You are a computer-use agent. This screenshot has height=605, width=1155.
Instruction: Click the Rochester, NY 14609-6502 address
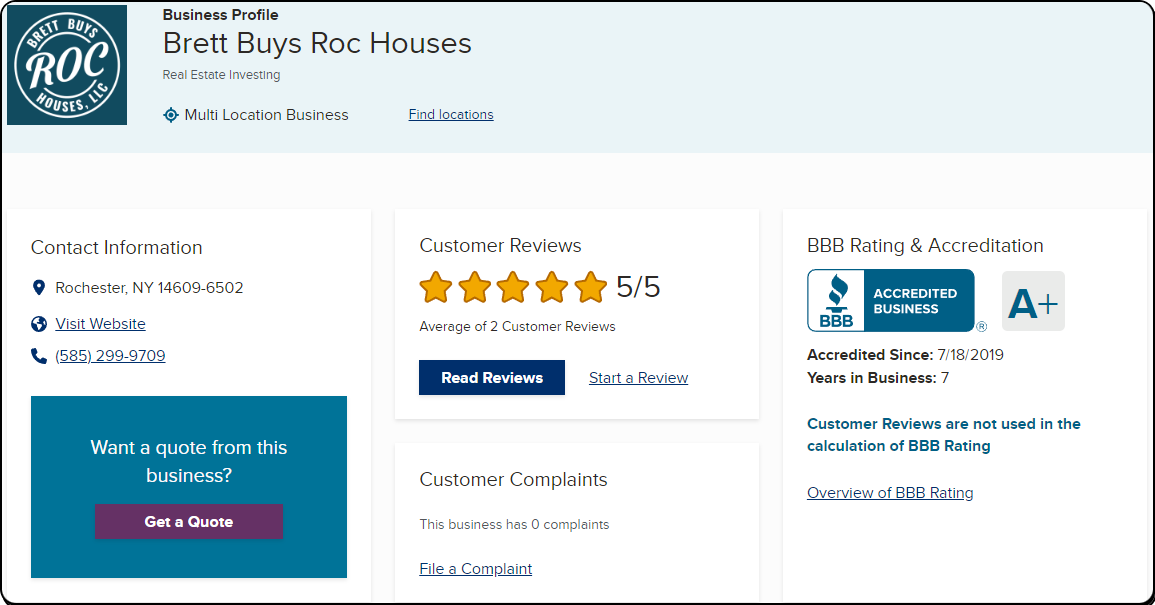point(149,287)
